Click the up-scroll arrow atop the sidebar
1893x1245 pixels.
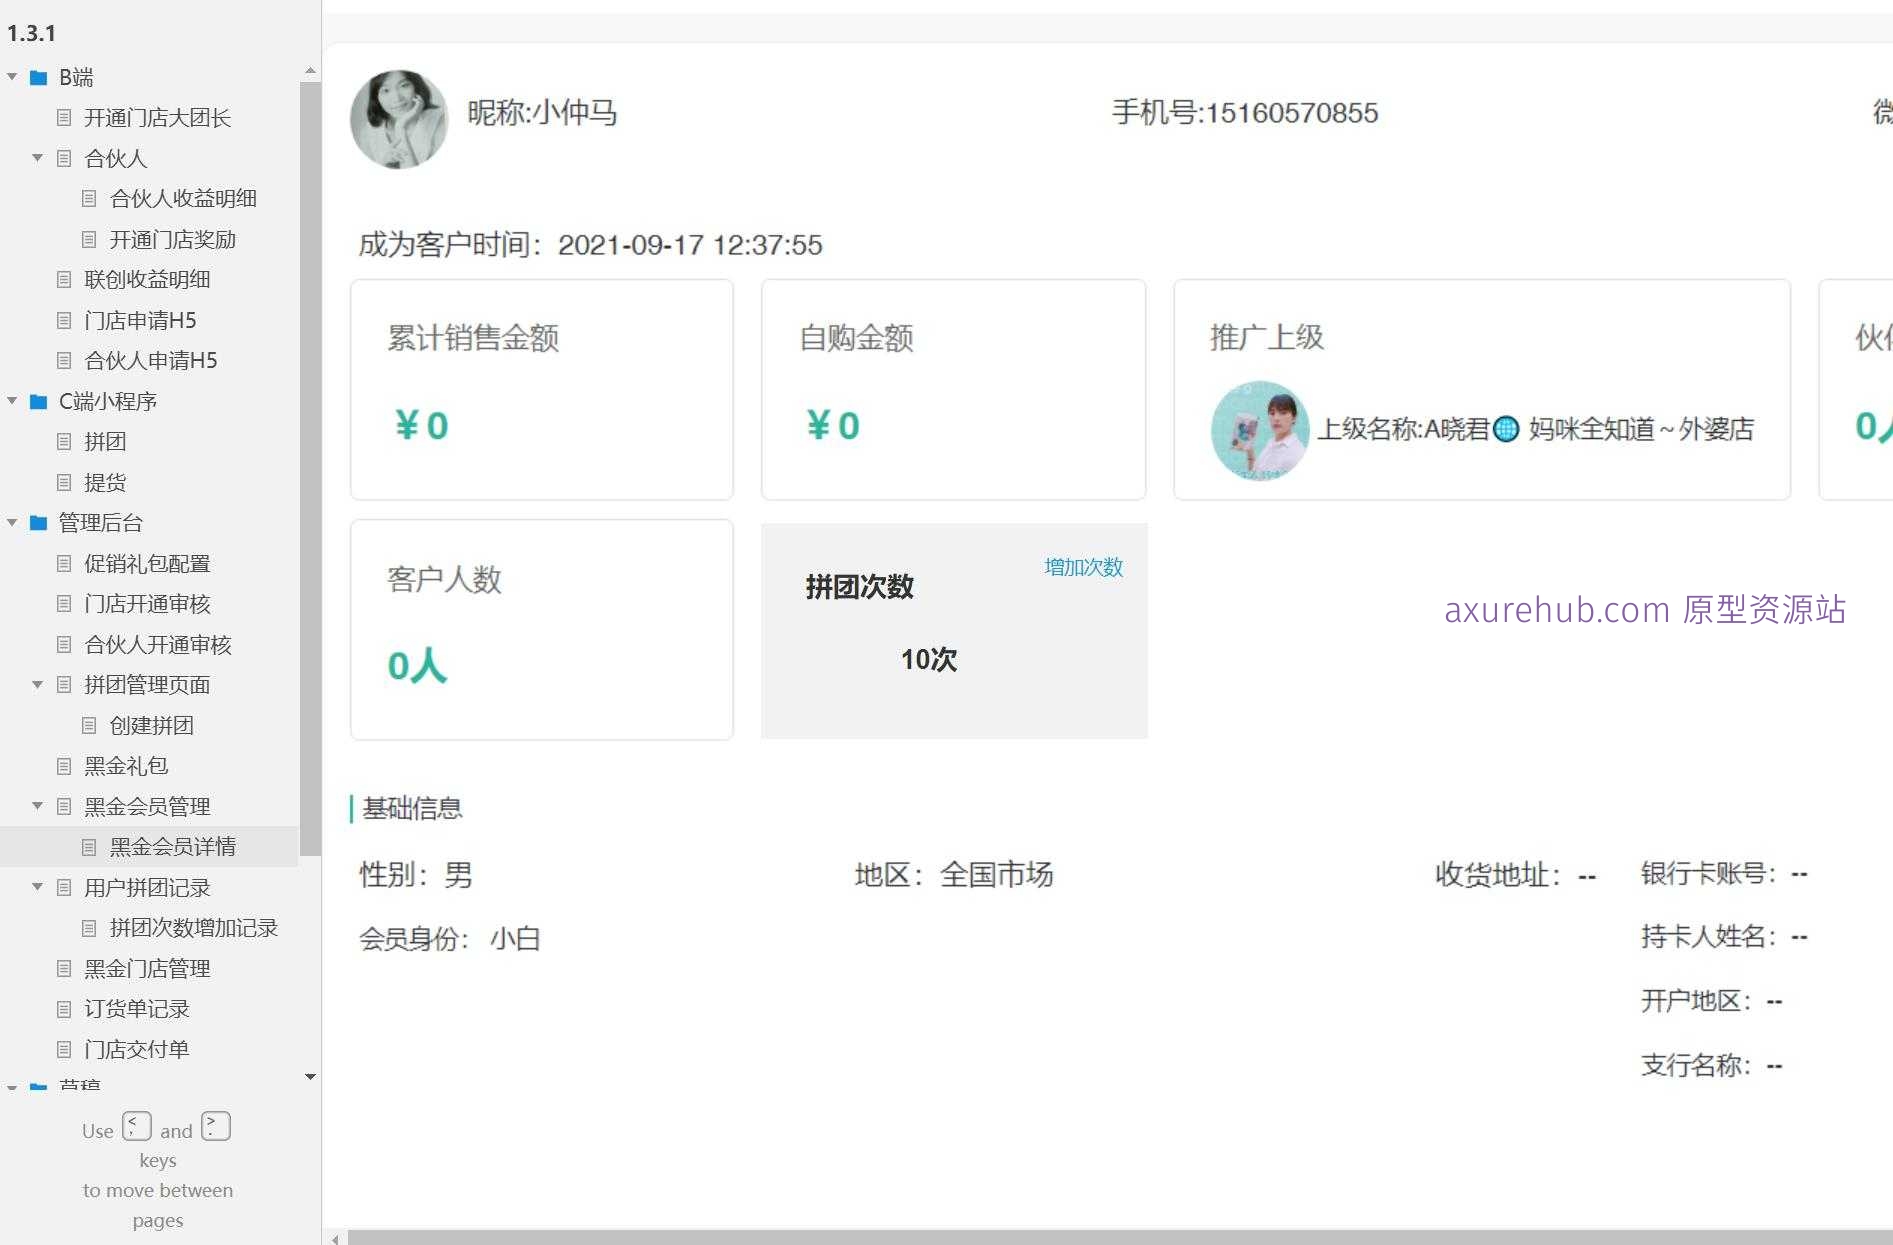point(310,70)
